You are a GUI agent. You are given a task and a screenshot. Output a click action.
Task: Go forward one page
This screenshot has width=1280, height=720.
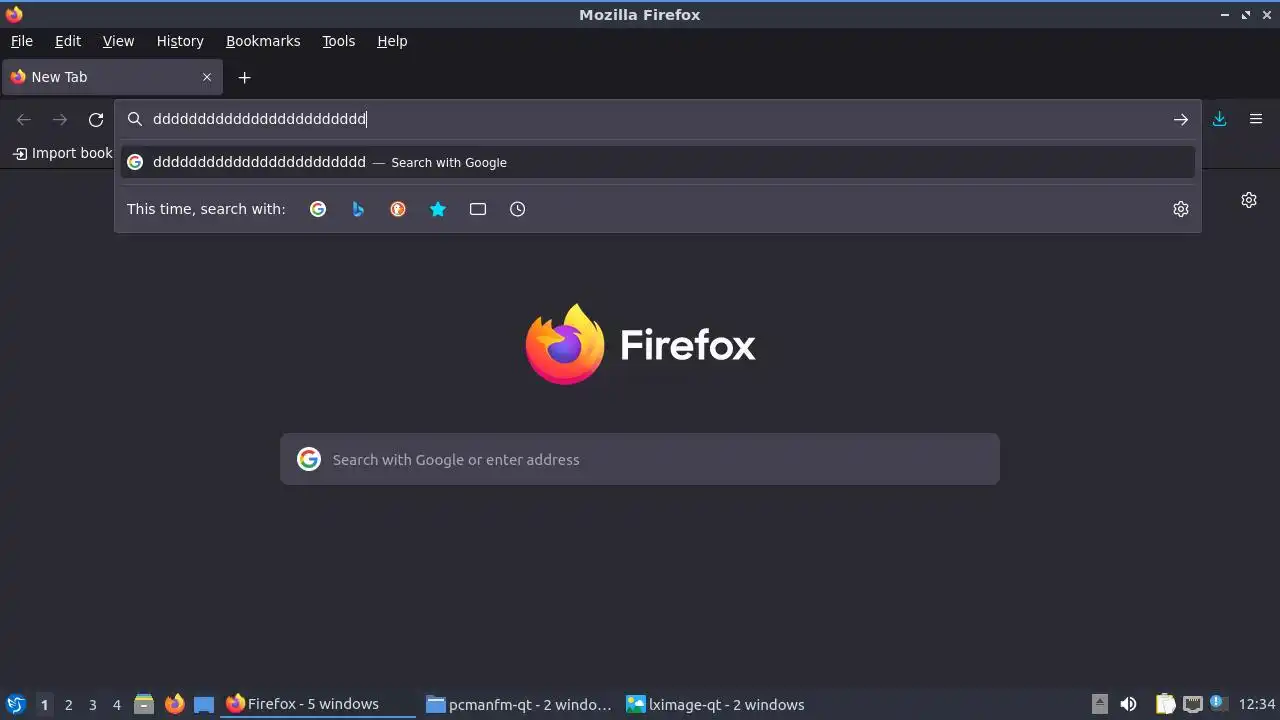tap(60, 119)
